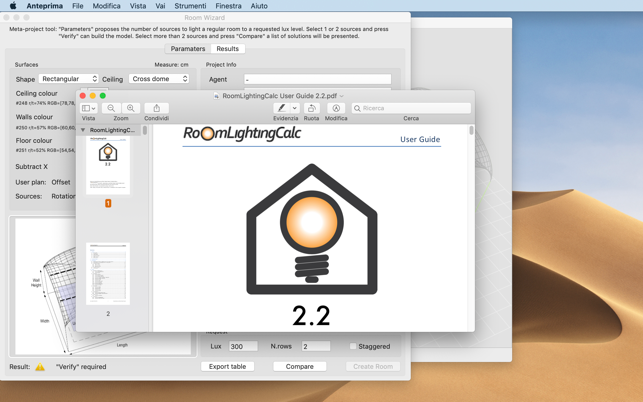Open the highlight color dropdown arrow

click(294, 108)
